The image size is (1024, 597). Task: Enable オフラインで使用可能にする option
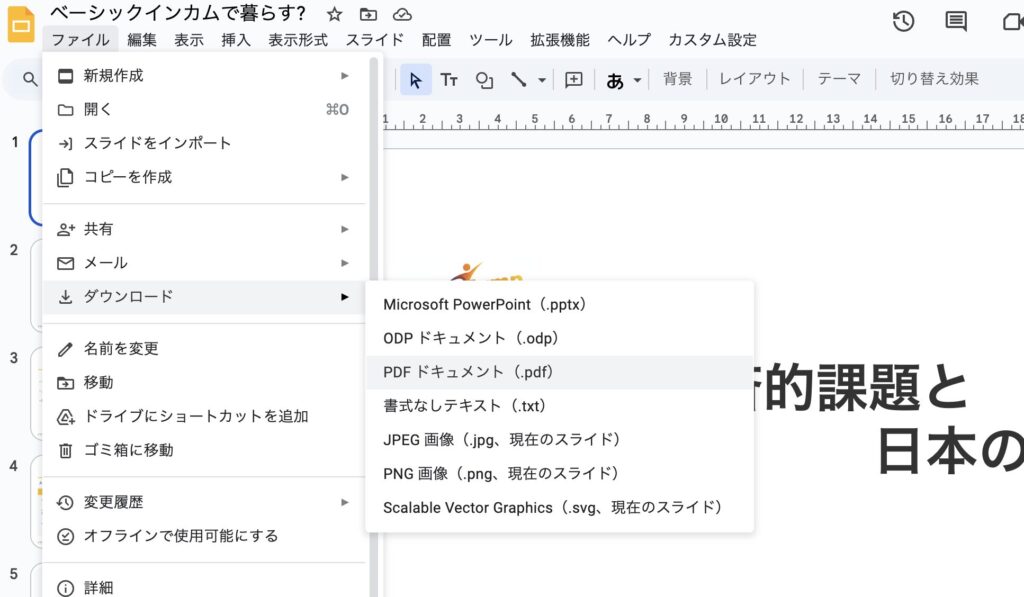pos(180,536)
